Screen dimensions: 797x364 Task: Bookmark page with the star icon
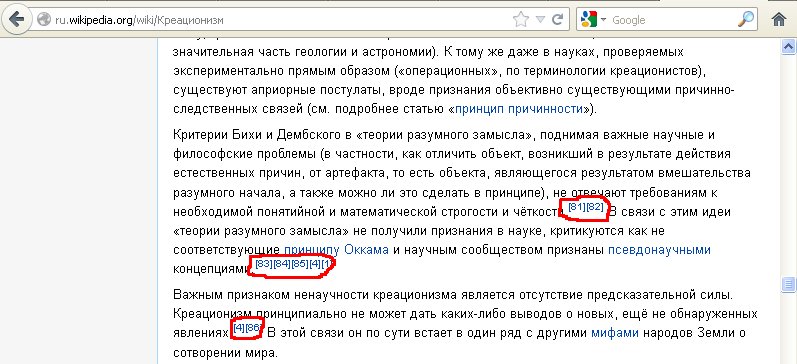520,20
